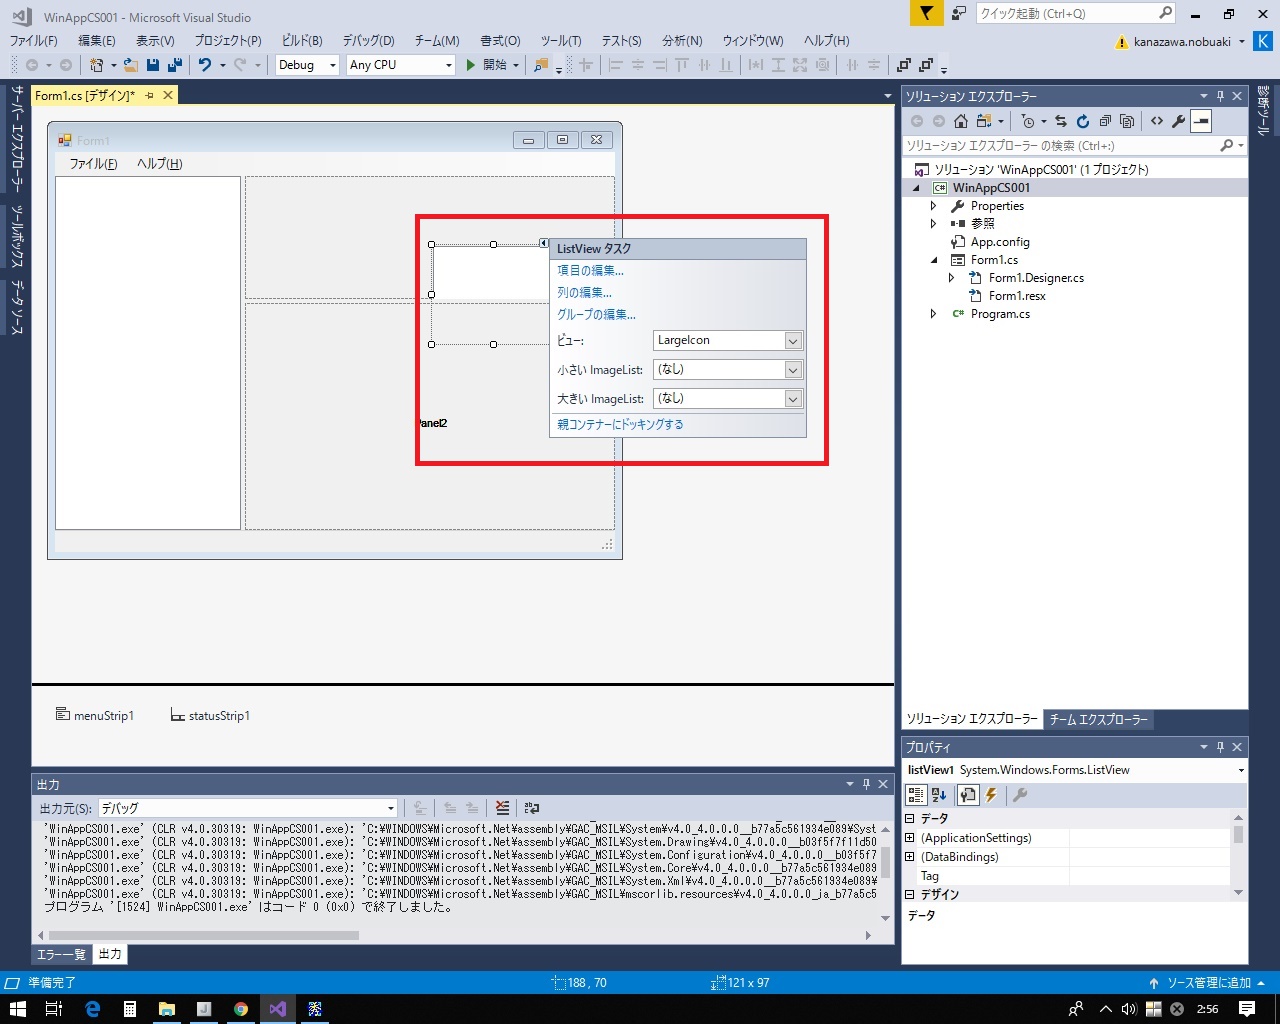Click the Quick Launch search box
Image resolution: width=1280 pixels, height=1024 pixels.
click(x=1076, y=13)
